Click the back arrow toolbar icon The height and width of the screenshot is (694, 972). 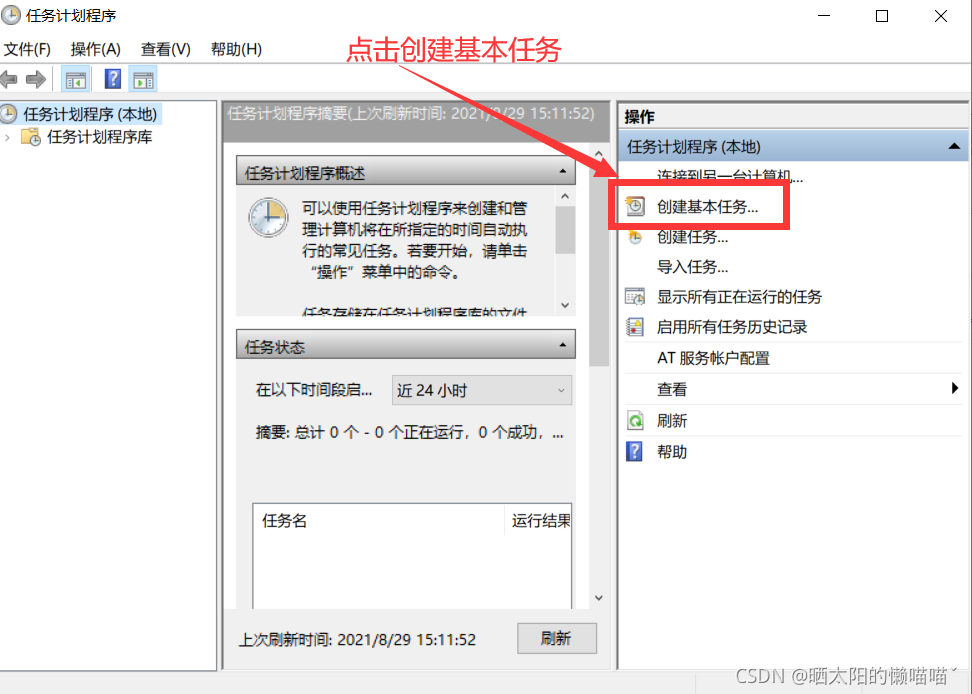pos(9,79)
